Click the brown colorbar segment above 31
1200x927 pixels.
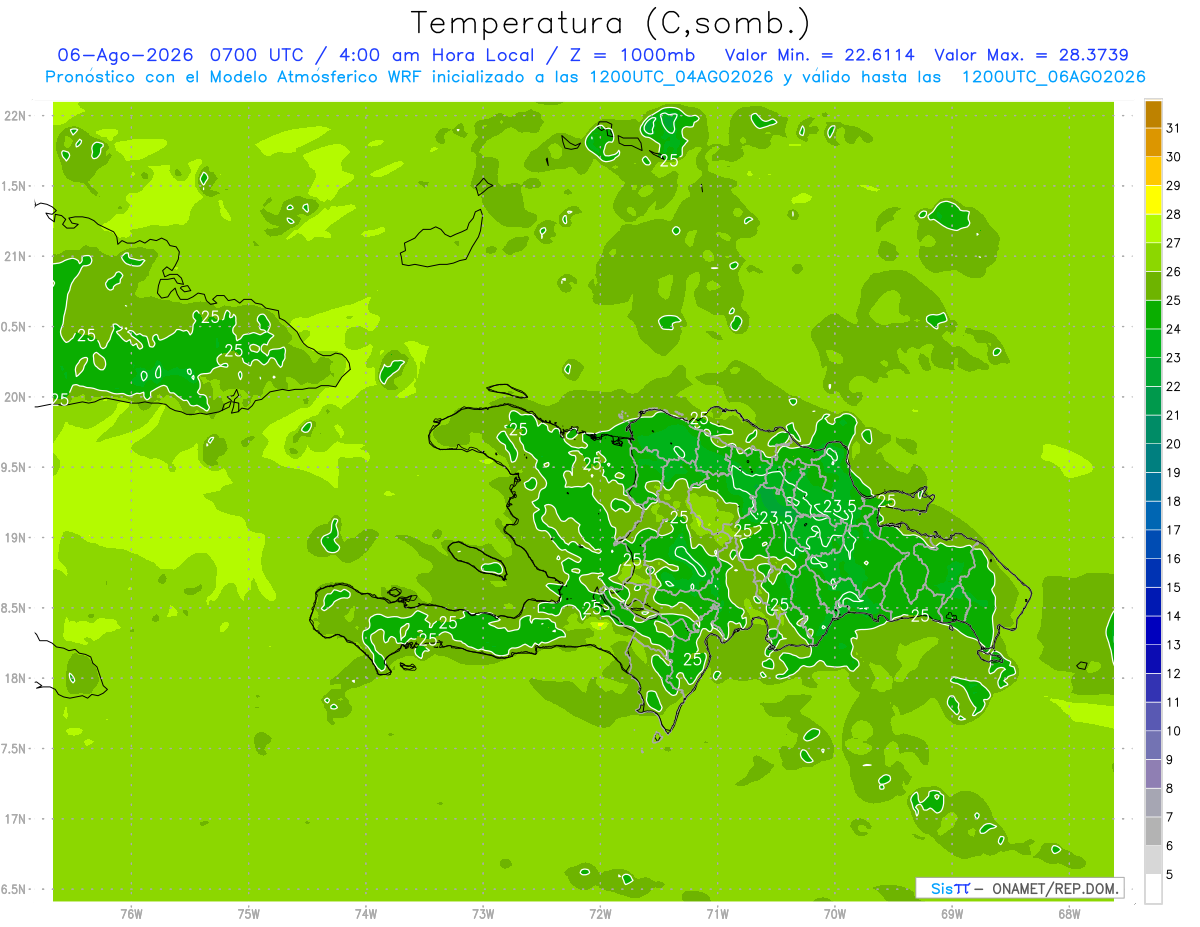[1153, 114]
